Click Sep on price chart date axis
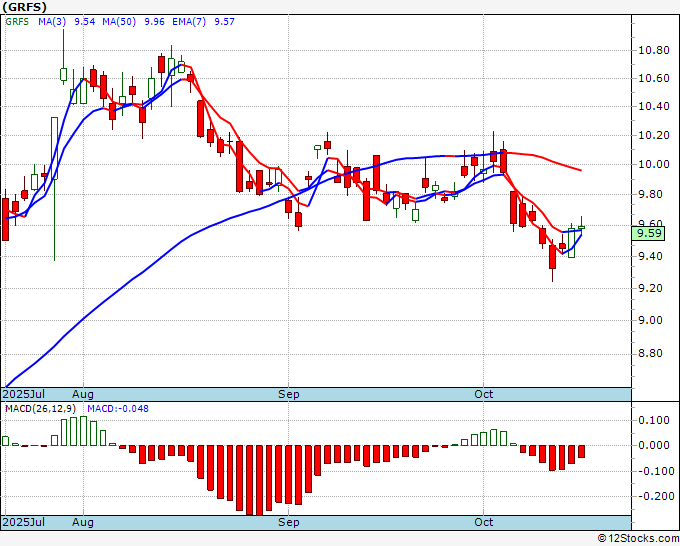 click(x=289, y=394)
